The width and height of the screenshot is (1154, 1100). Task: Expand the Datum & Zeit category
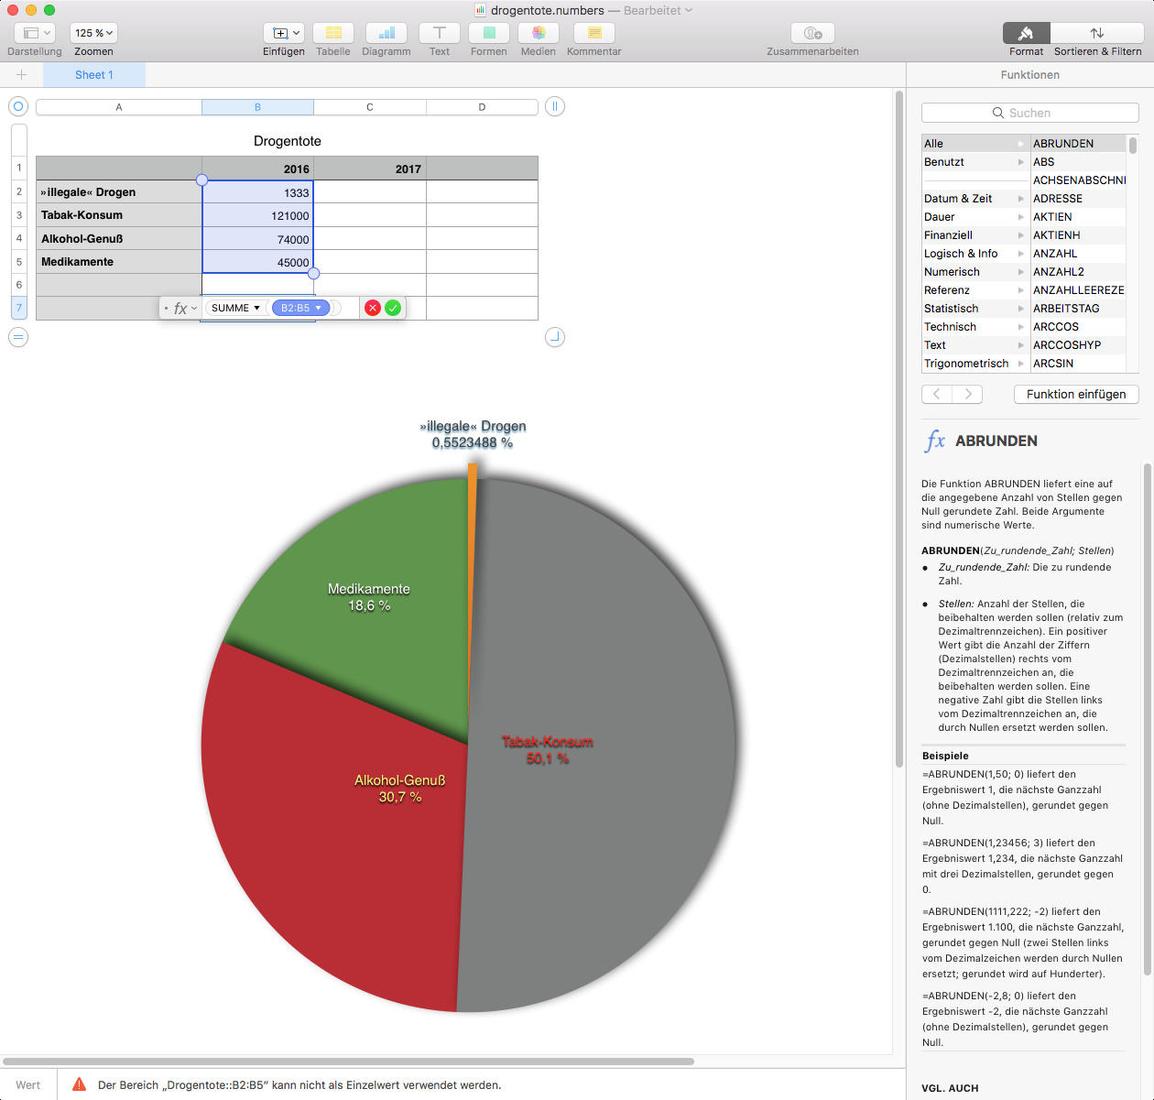[x=1020, y=199]
